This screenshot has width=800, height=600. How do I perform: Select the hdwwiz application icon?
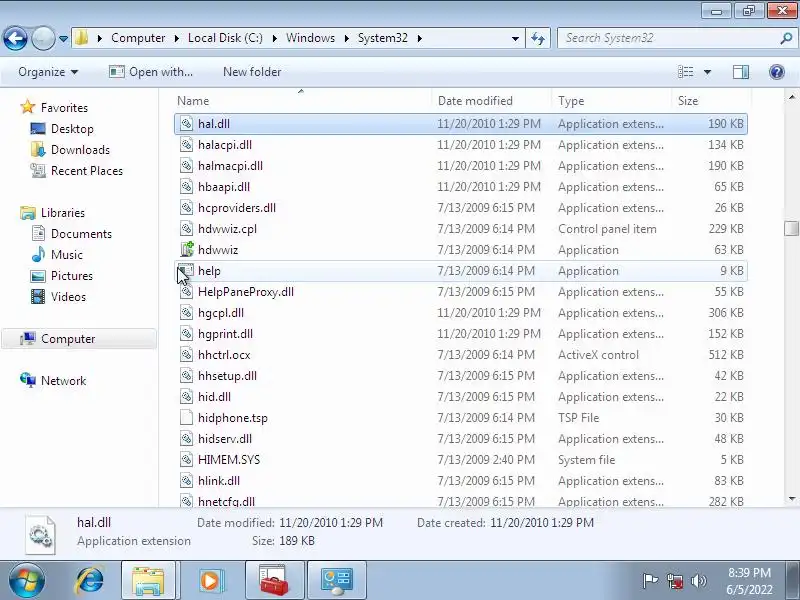187,249
